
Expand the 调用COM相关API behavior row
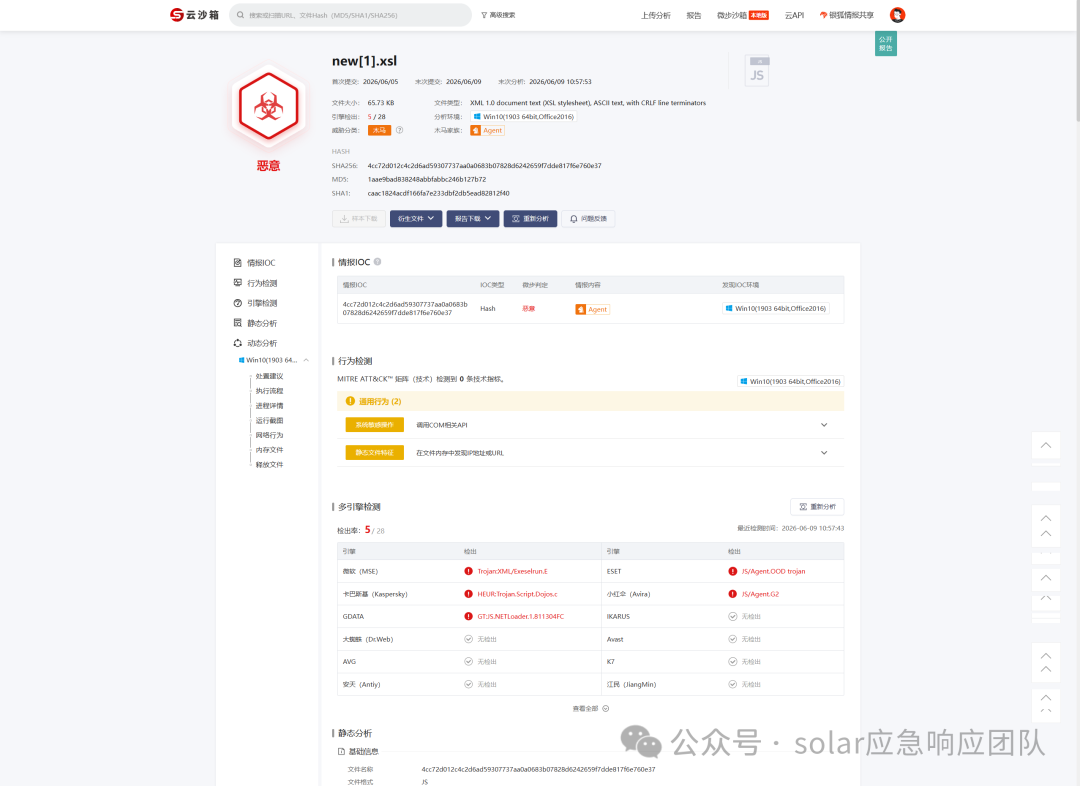click(x=824, y=425)
